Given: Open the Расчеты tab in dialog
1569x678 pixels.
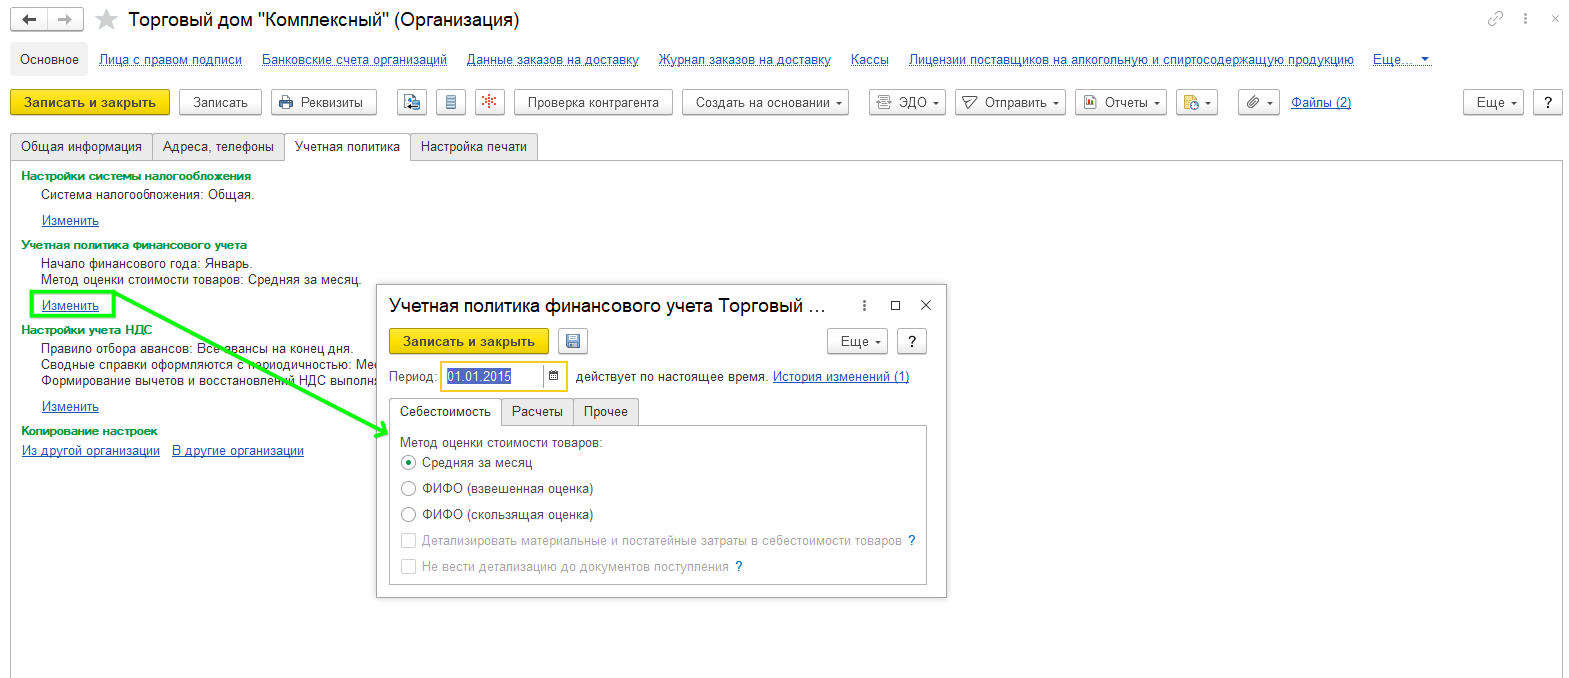Looking at the screenshot, I should click(537, 411).
